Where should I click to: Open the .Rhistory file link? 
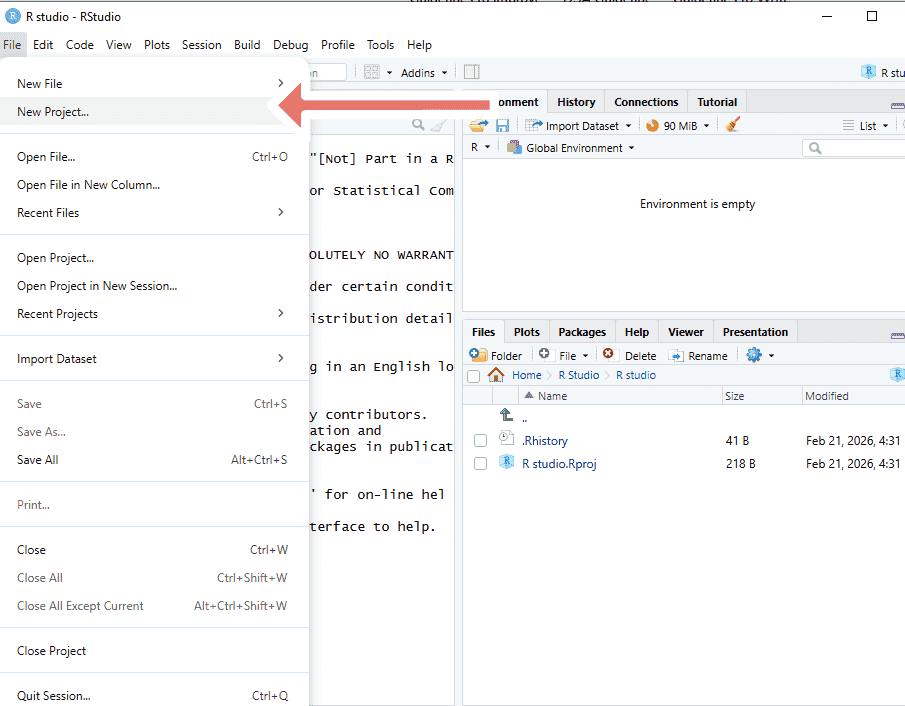(x=545, y=440)
